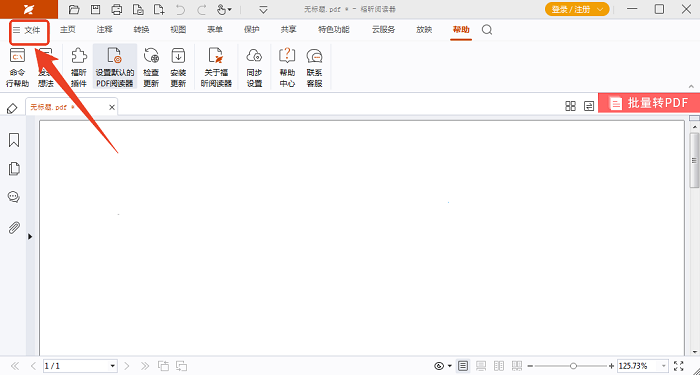The image size is (700, 375).
Task: Toggle continuous facing view mode
Action: (517, 366)
